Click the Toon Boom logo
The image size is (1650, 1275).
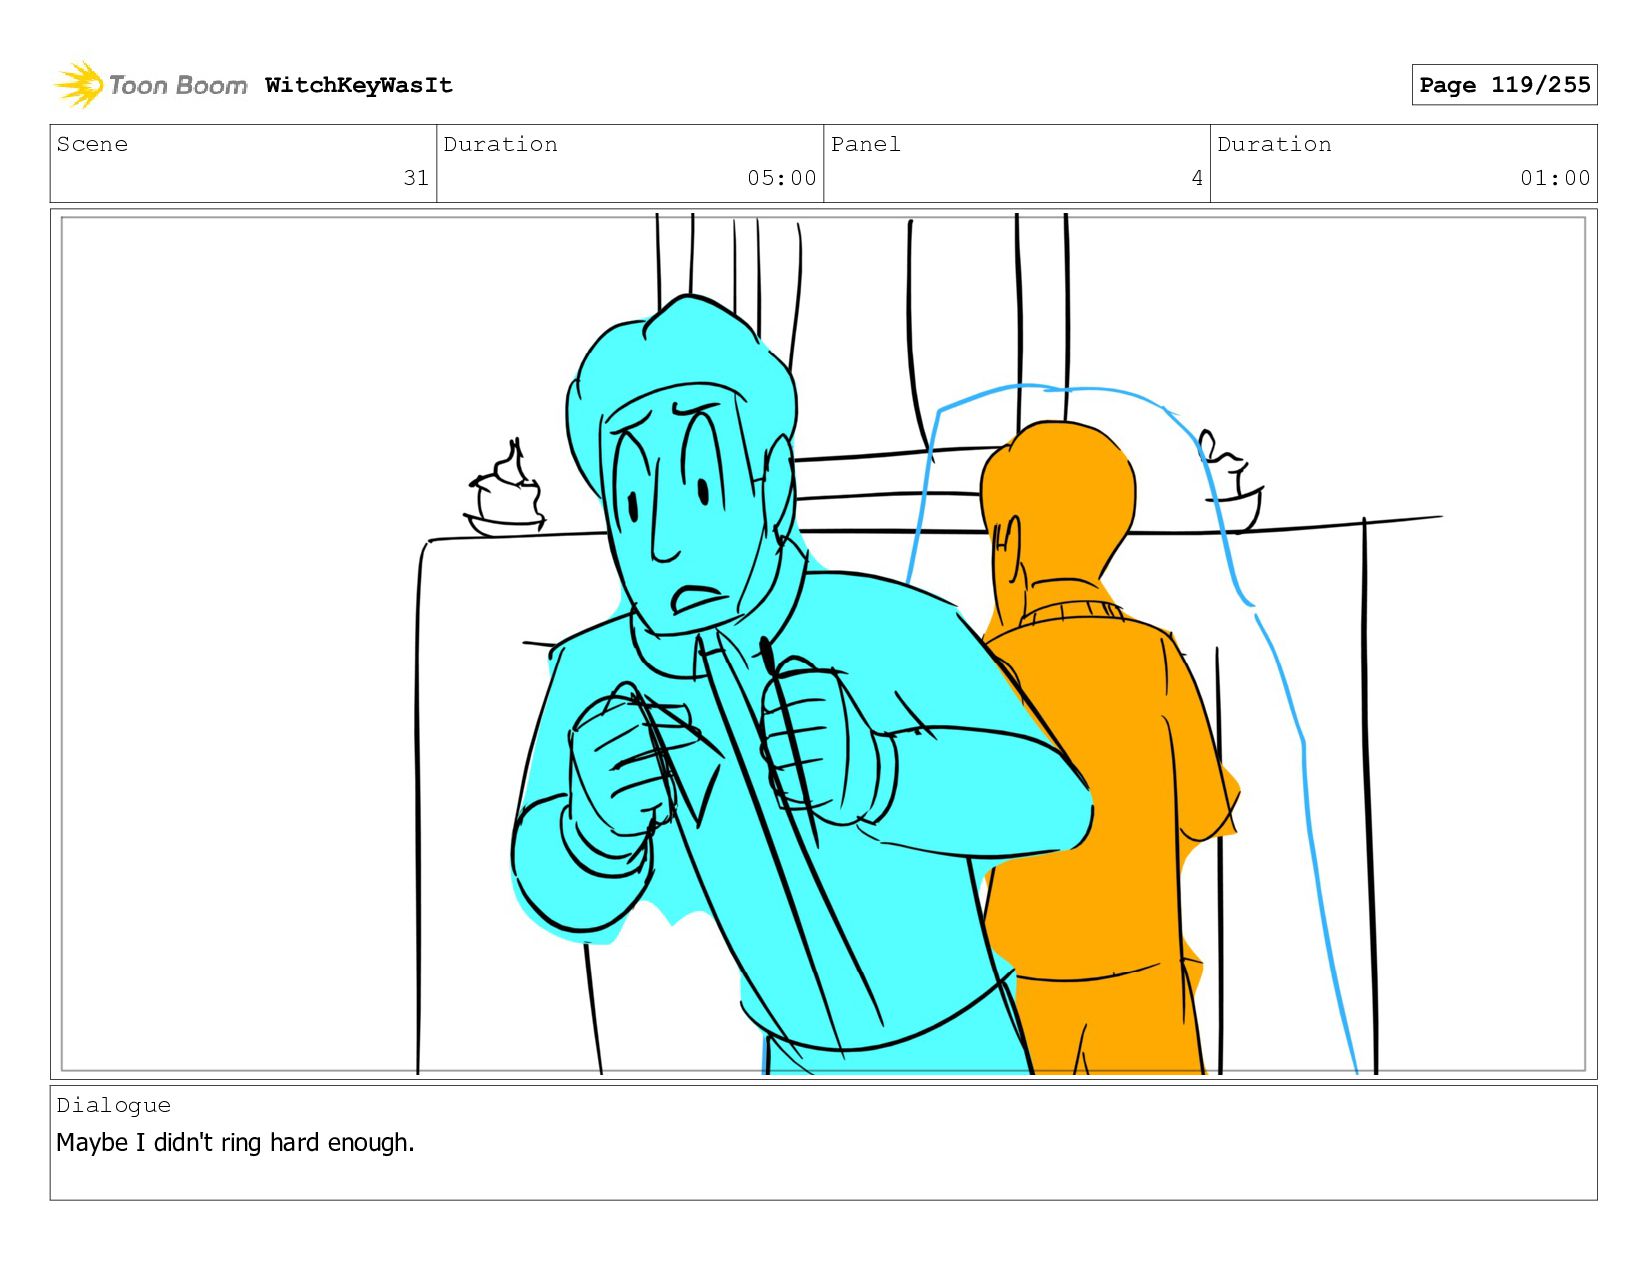point(150,85)
